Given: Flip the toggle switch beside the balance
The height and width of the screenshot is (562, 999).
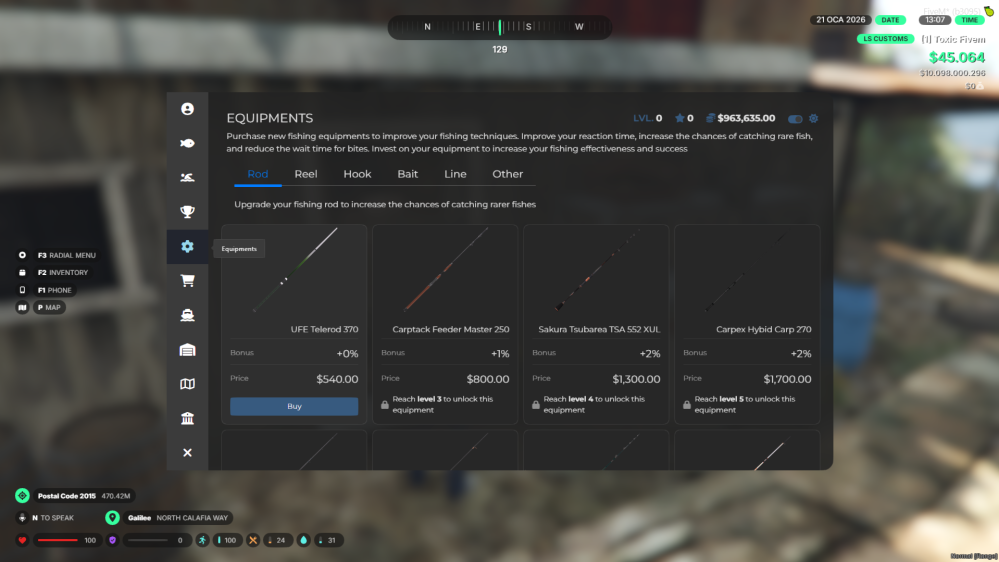Looking at the screenshot, I should pos(795,118).
